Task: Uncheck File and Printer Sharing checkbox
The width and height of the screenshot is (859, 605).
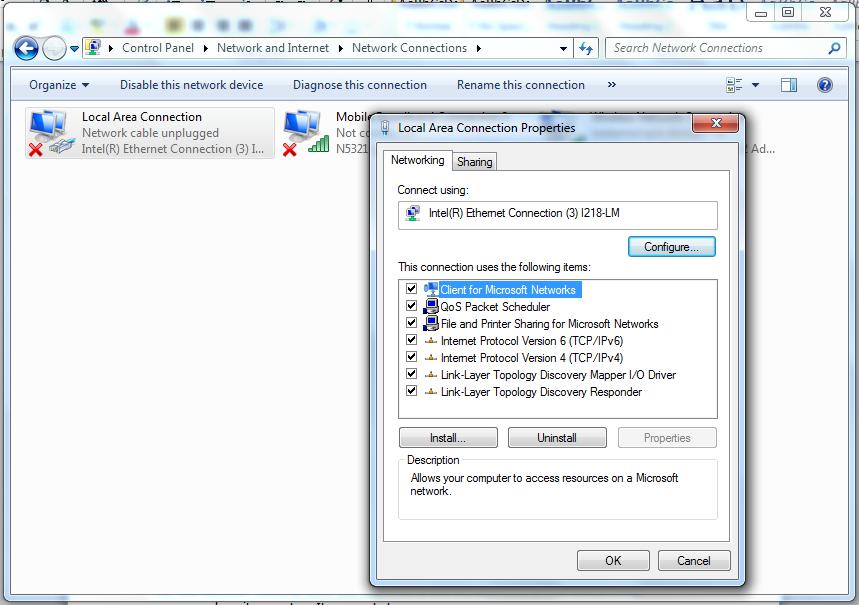Action: point(411,323)
